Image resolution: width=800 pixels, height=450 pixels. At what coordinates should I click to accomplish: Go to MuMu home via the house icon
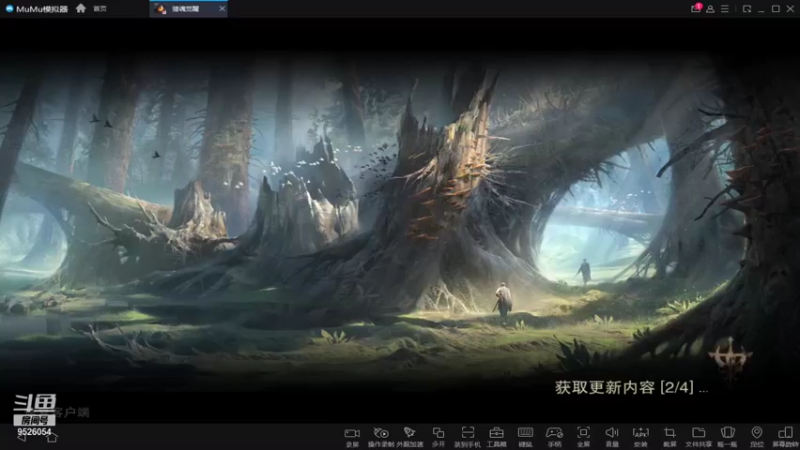coord(81,8)
